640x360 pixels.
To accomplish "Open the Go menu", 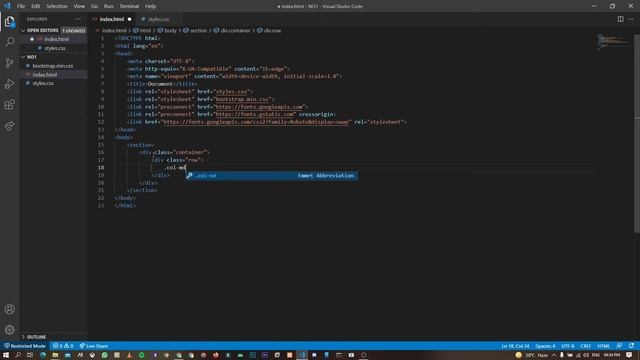I will click(94, 6).
